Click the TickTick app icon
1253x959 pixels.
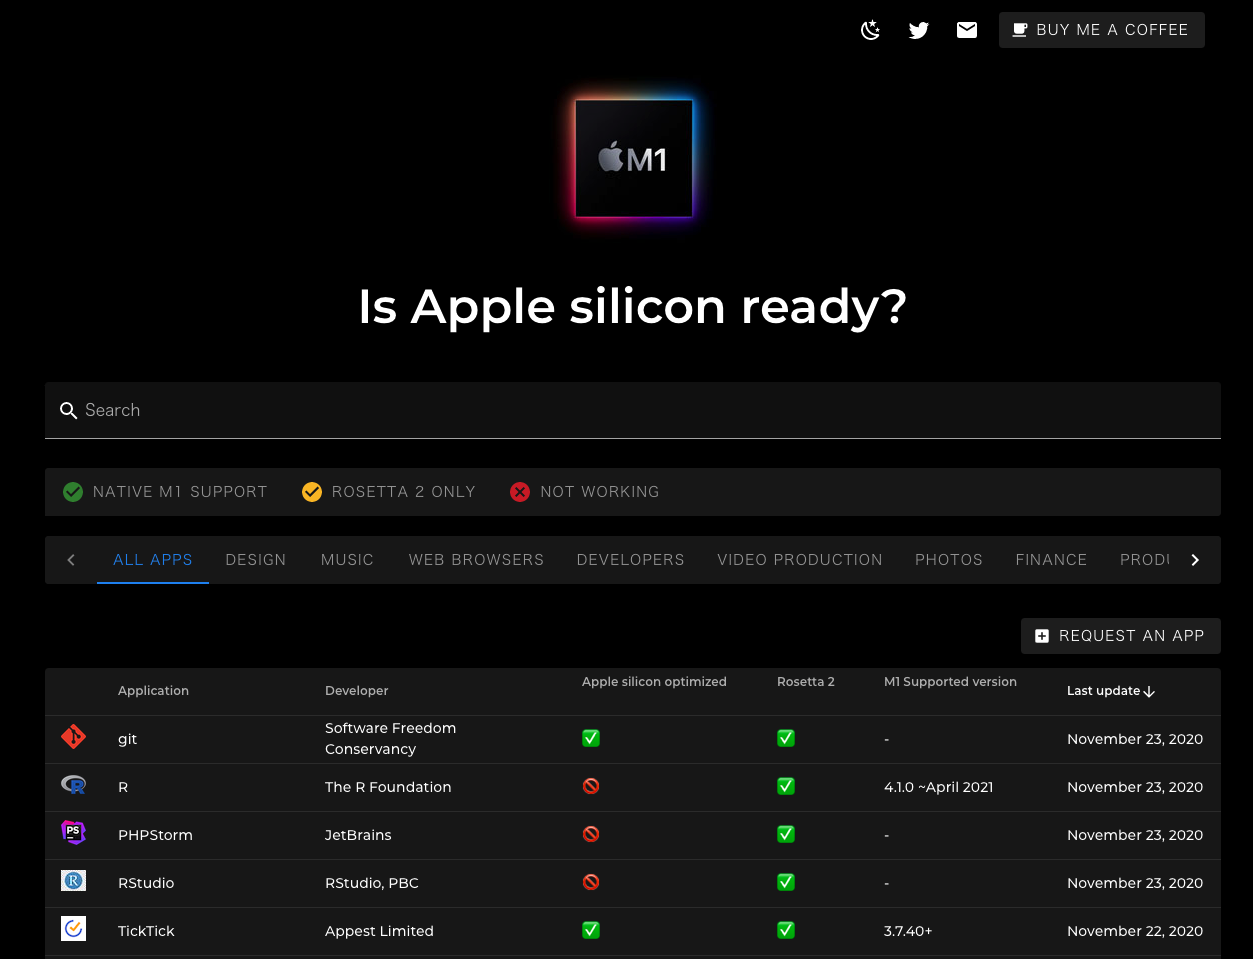pos(73,929)
